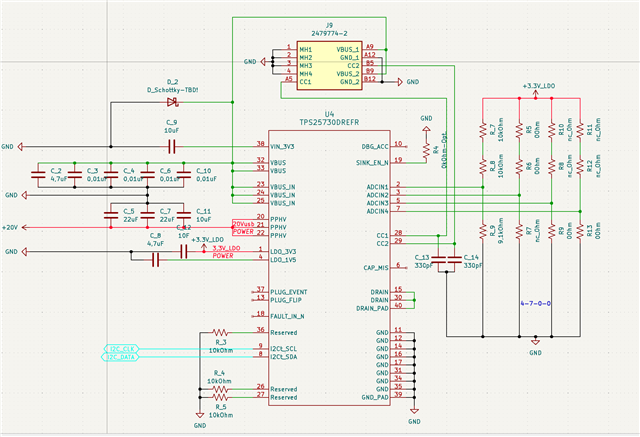Click the resistor symbol on SINK_EN_N line
This screenshot has width=640, height=437.
point(426,151)
